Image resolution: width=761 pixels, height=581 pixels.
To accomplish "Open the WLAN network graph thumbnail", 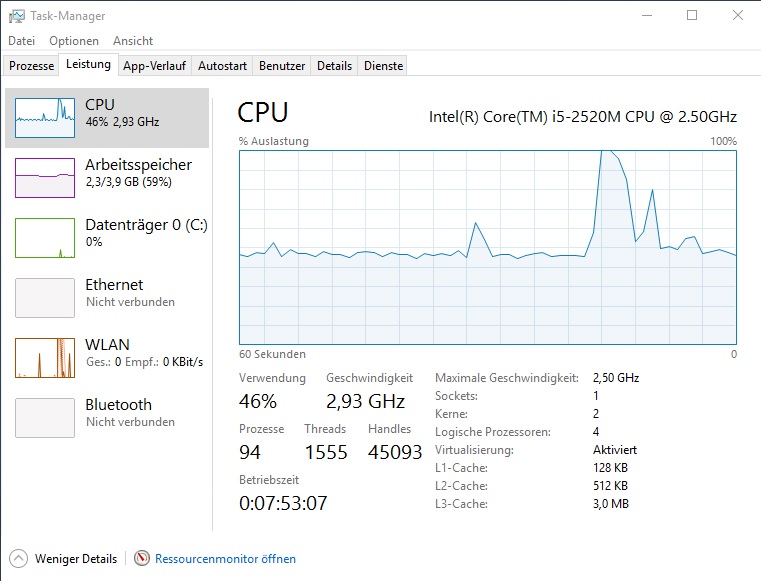I will [x=45, y=358].
